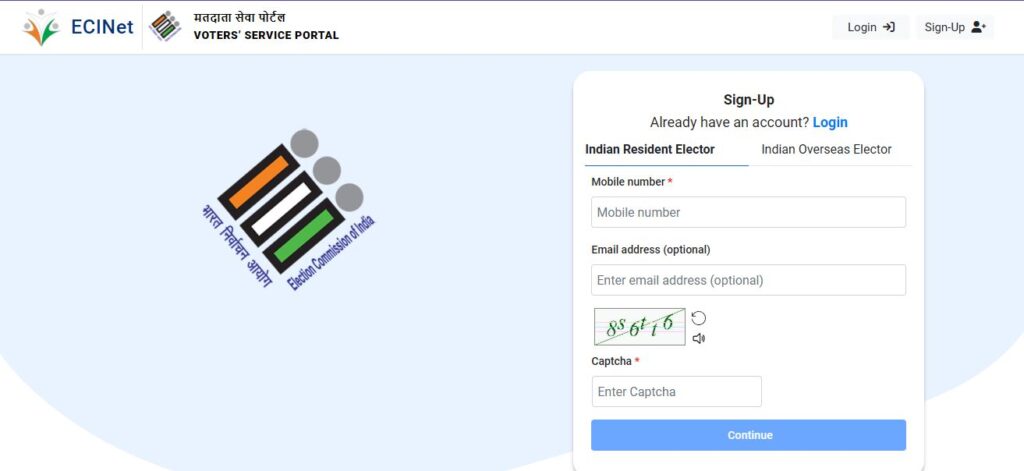Select the Indian Overseas Elector tab

(826, 150)
